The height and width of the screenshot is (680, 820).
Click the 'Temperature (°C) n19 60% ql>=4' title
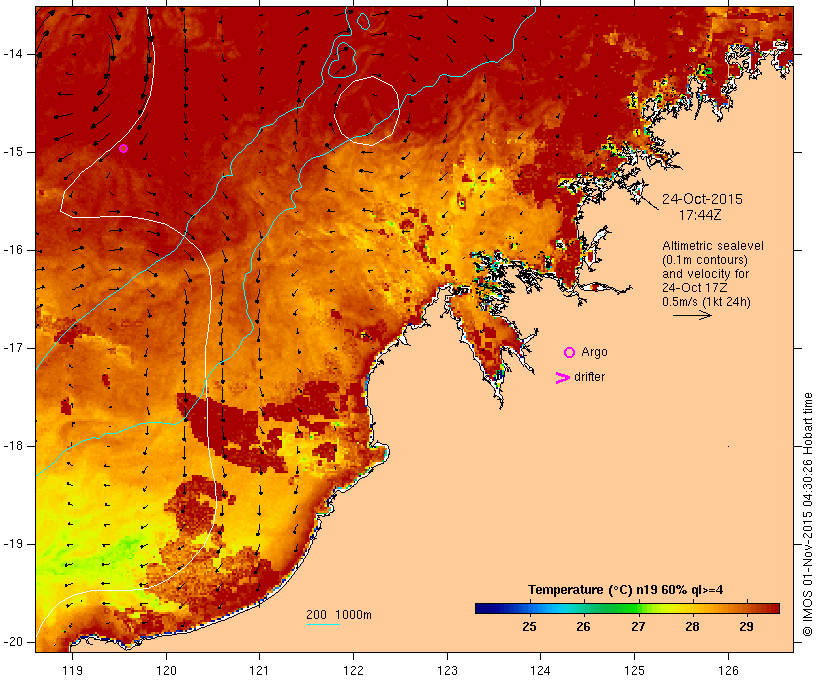point(625,590)
